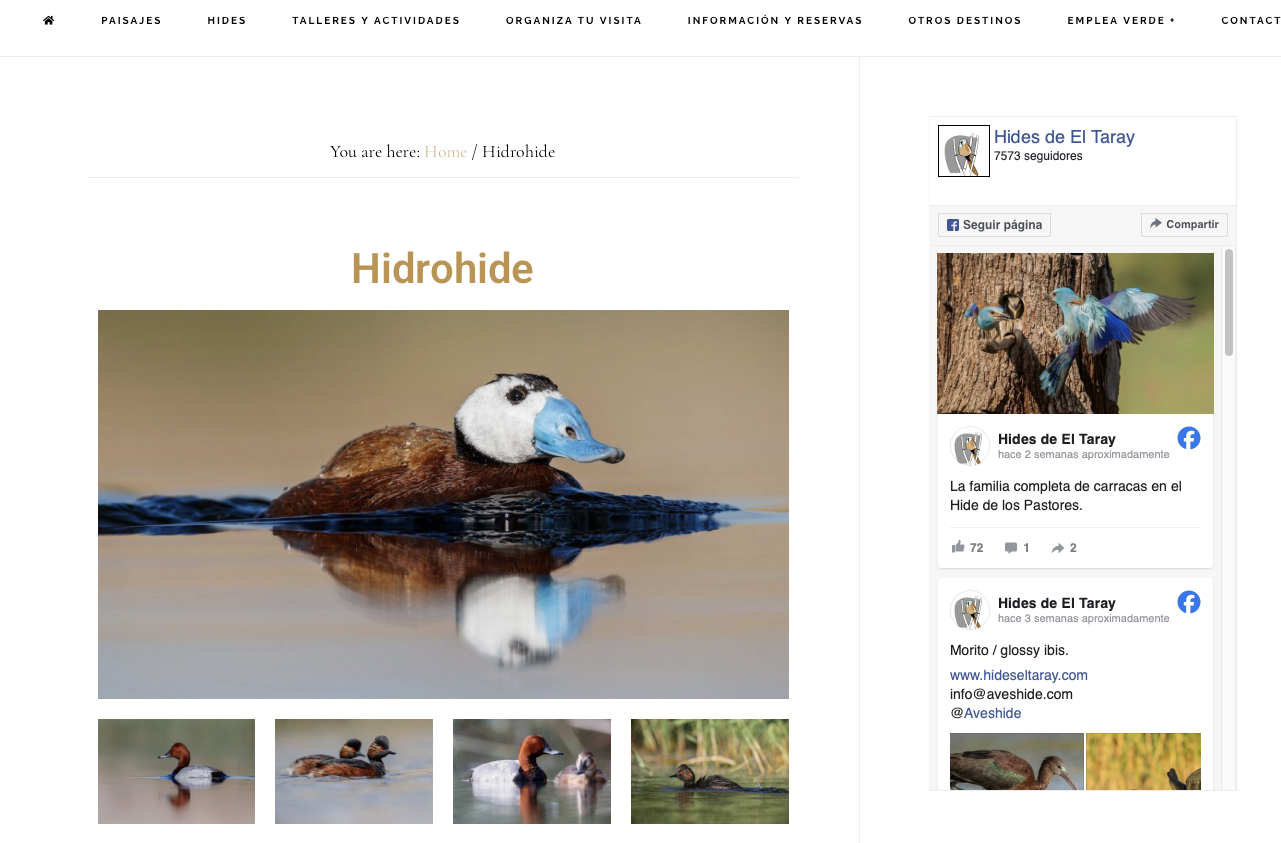Image resolution: width=1281 pixels, height=843 pixels.
Task: Open the first pochard duck thumbnail
Action: [x=176, y=771]
